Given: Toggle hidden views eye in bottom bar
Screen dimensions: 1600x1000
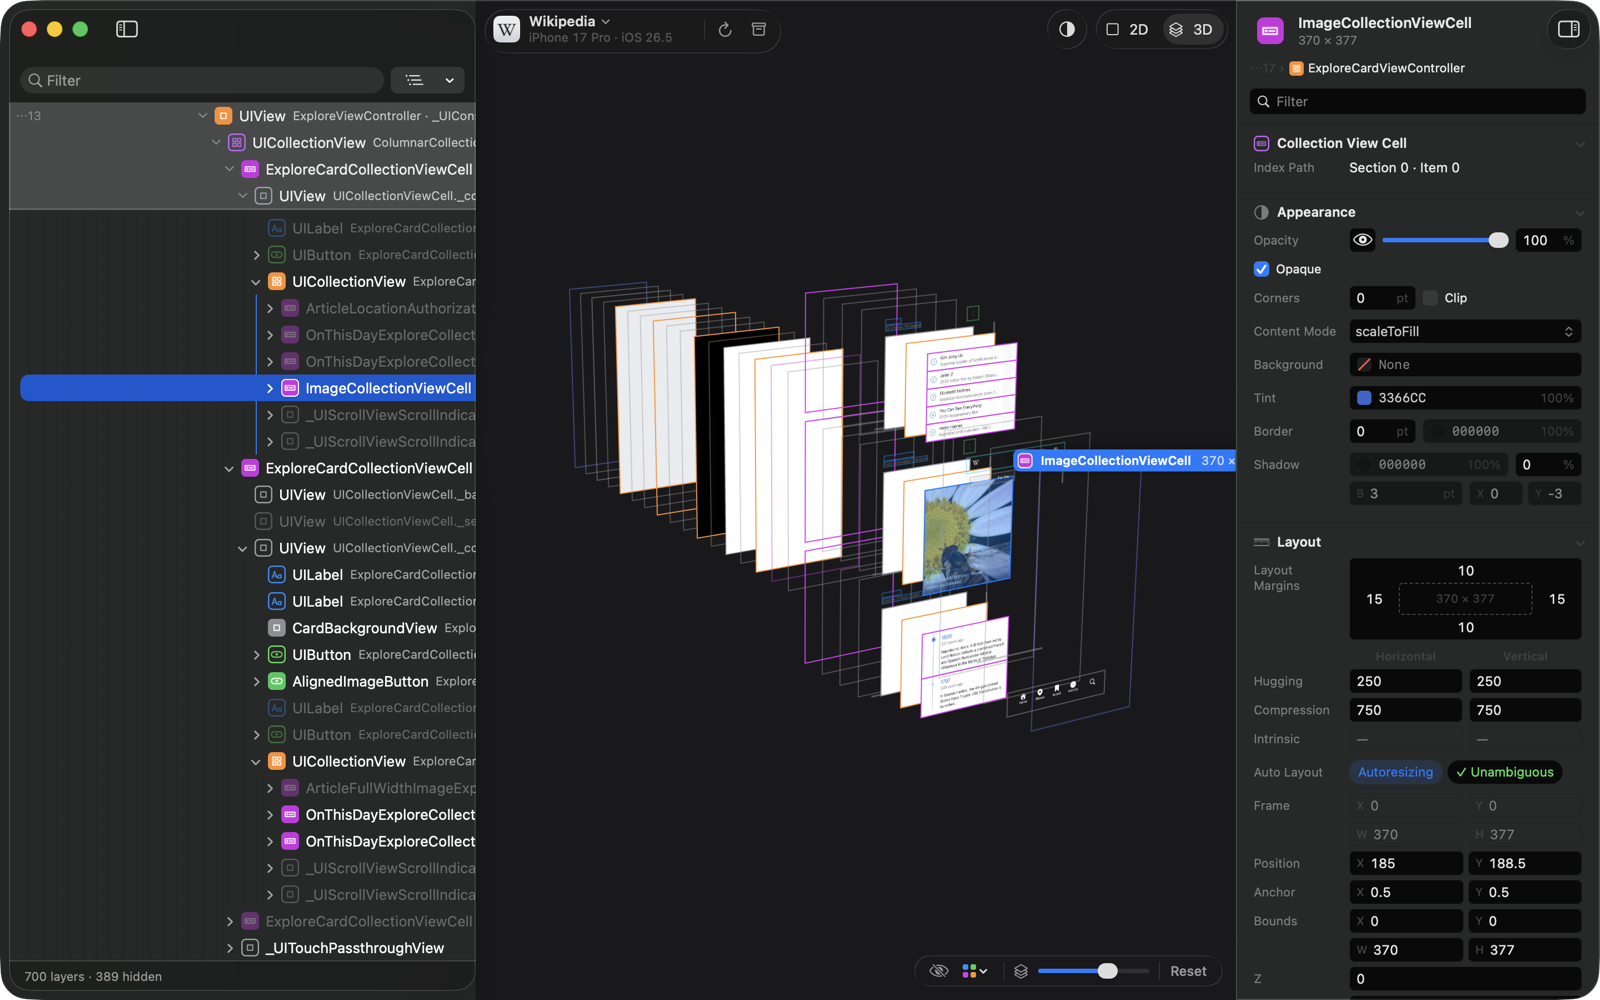Looking at the screenshot, I should tap(938, 971).
